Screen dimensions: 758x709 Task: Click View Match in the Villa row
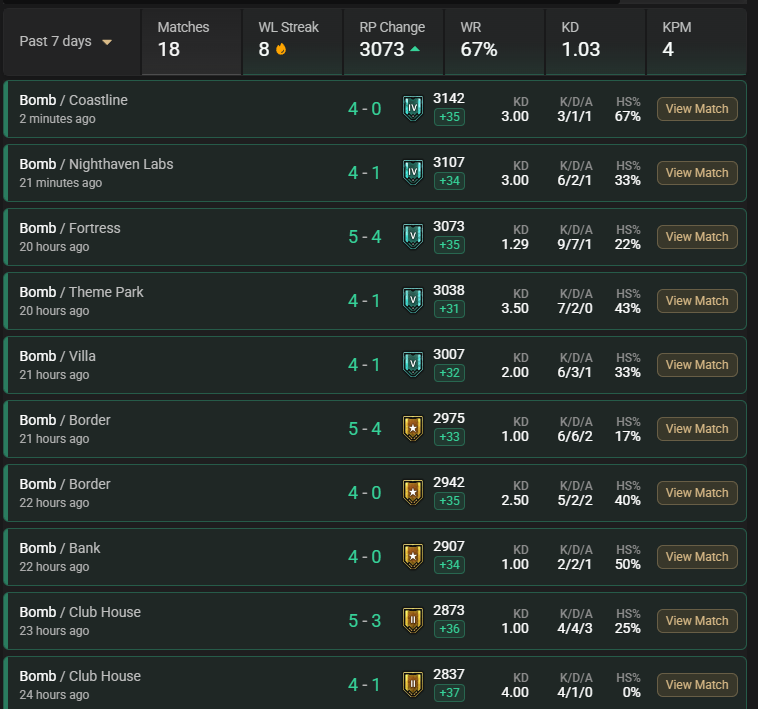coord(697,365)
